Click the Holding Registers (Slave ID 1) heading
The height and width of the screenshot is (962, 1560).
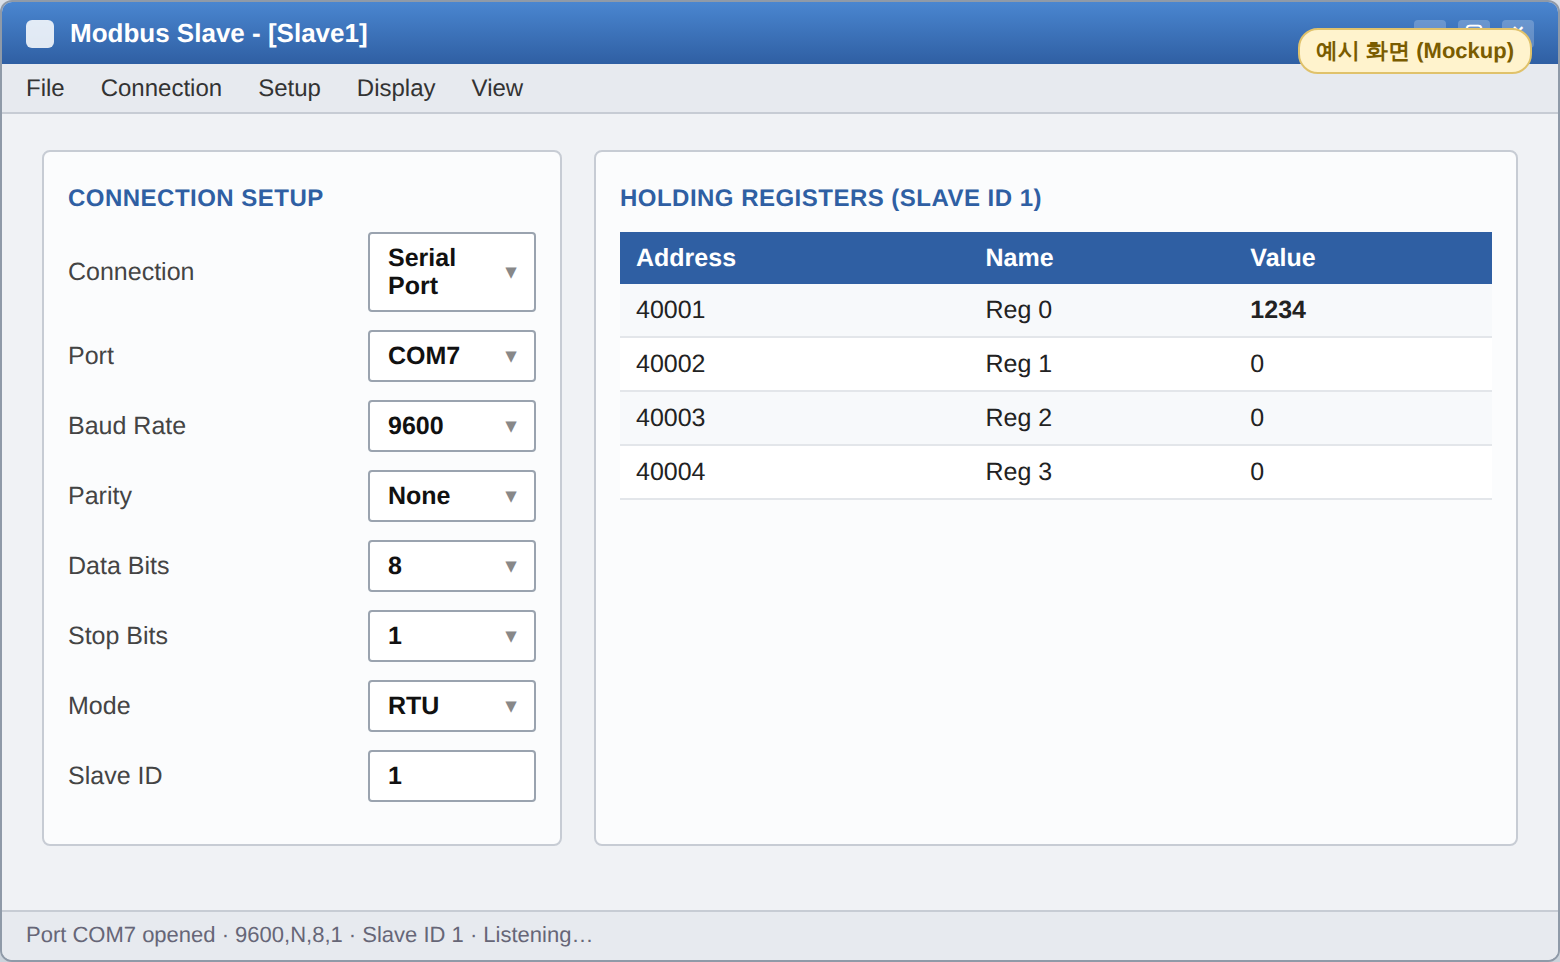tap(830, 198)
